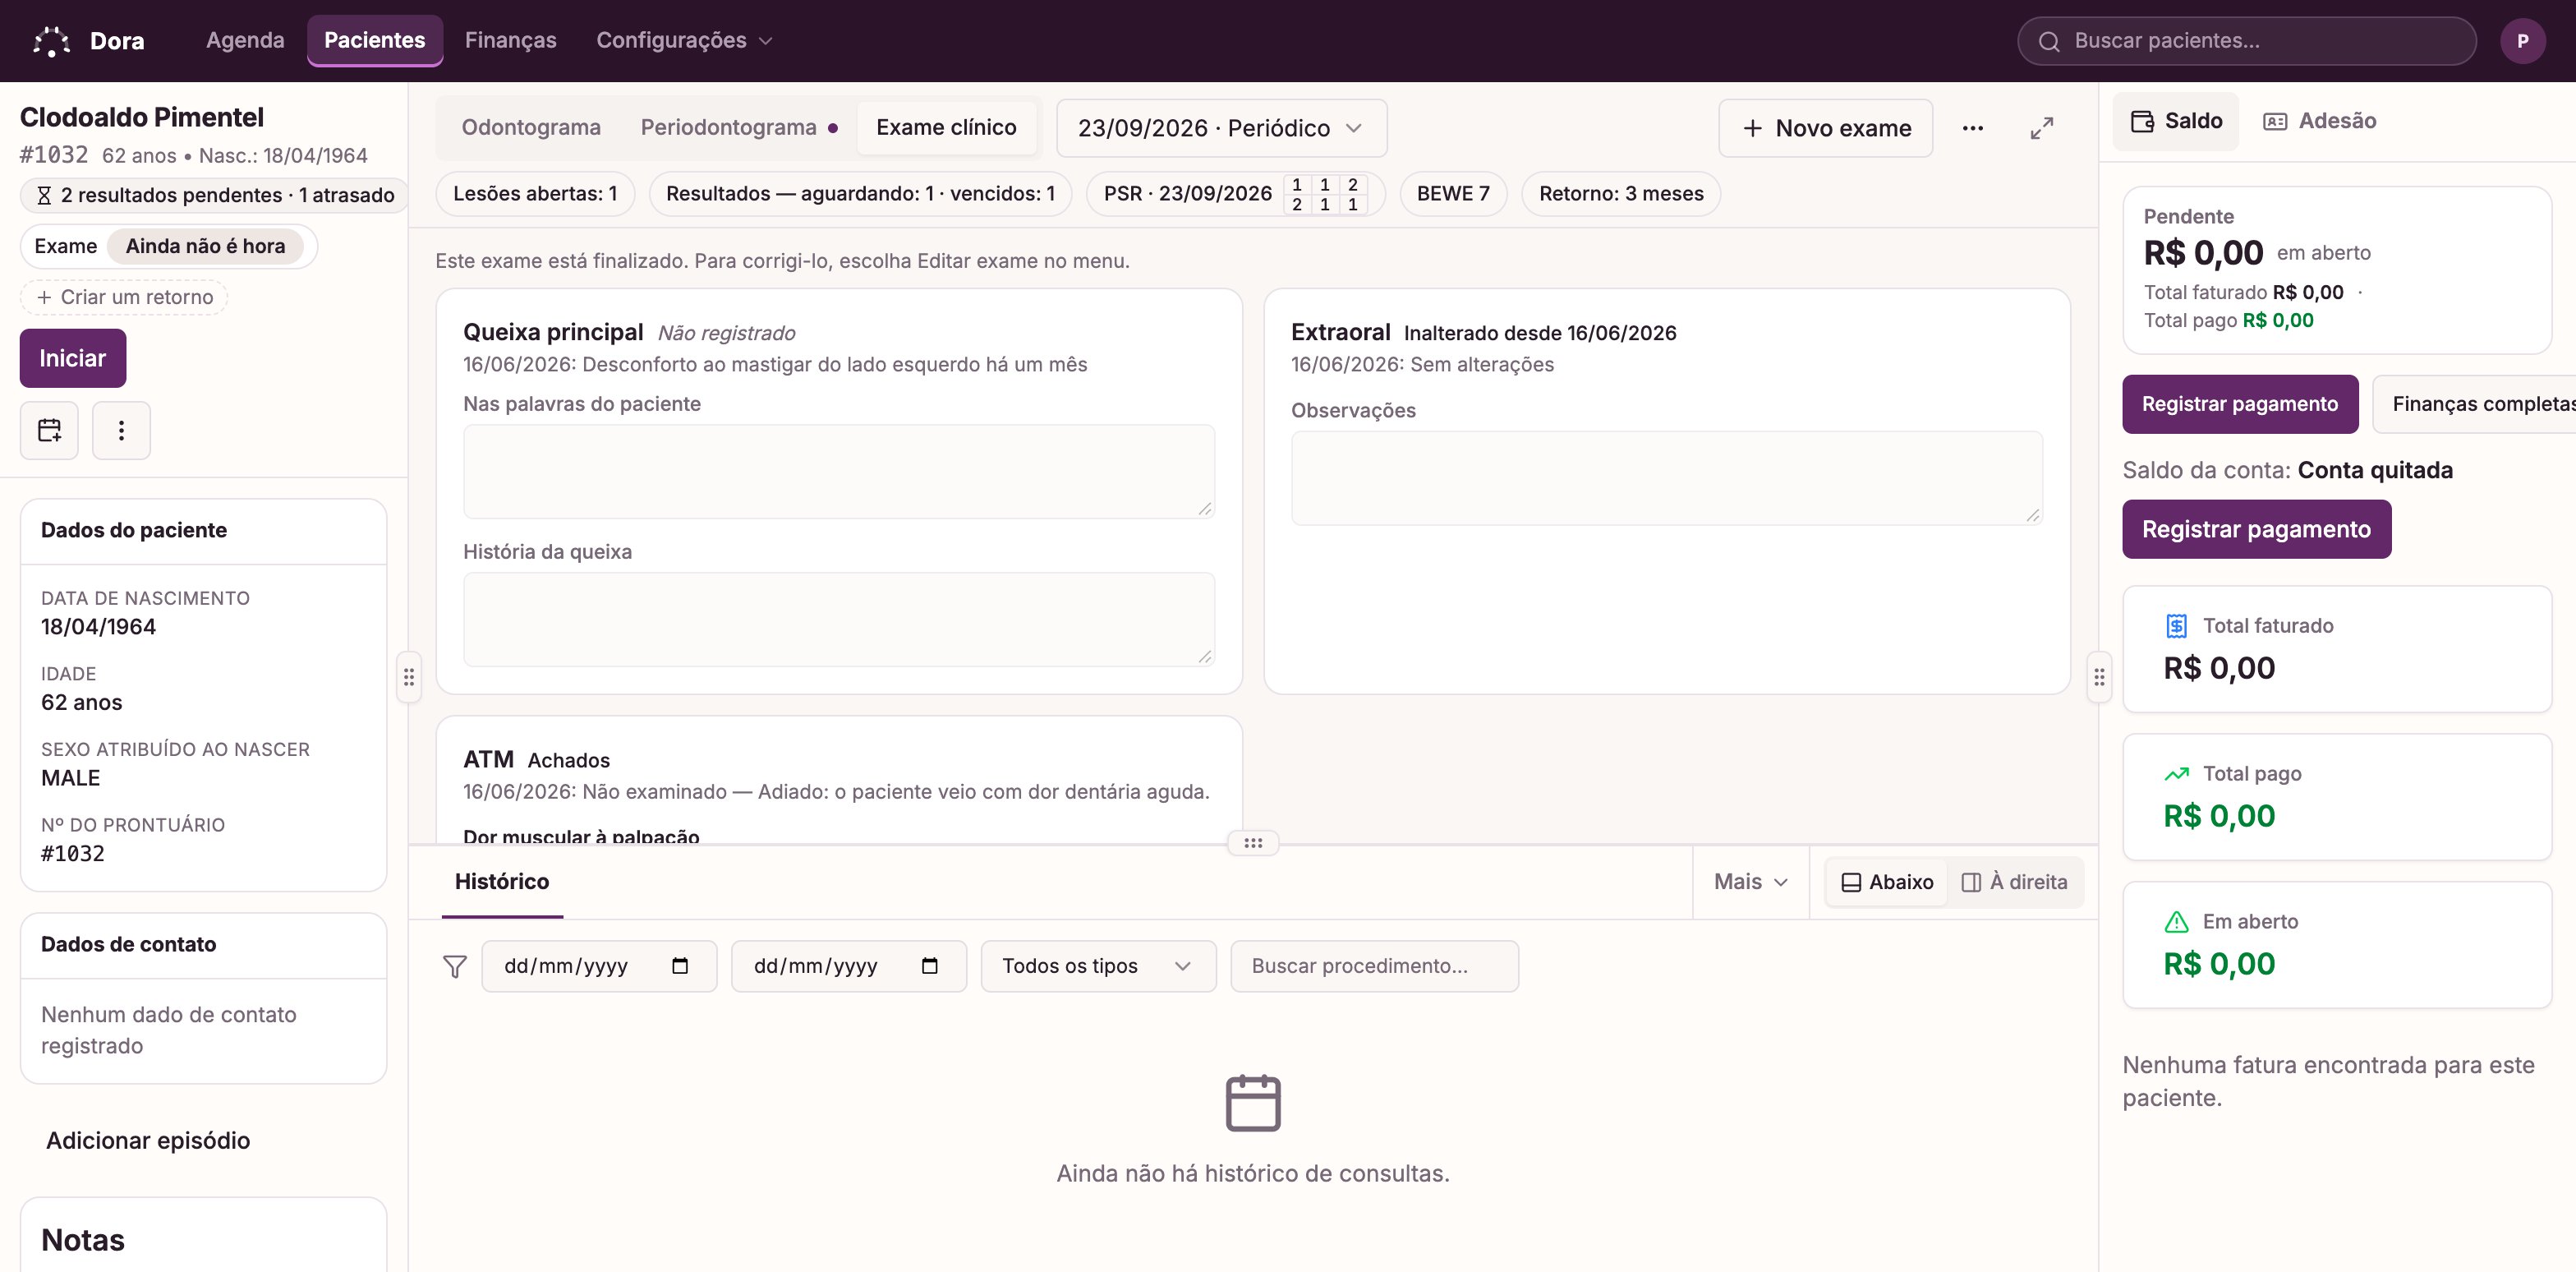Image resolution: width=2576 pixels, height=1272 pixels.
Task: Switch history panel to À direita
Action: coord(2015,882)
